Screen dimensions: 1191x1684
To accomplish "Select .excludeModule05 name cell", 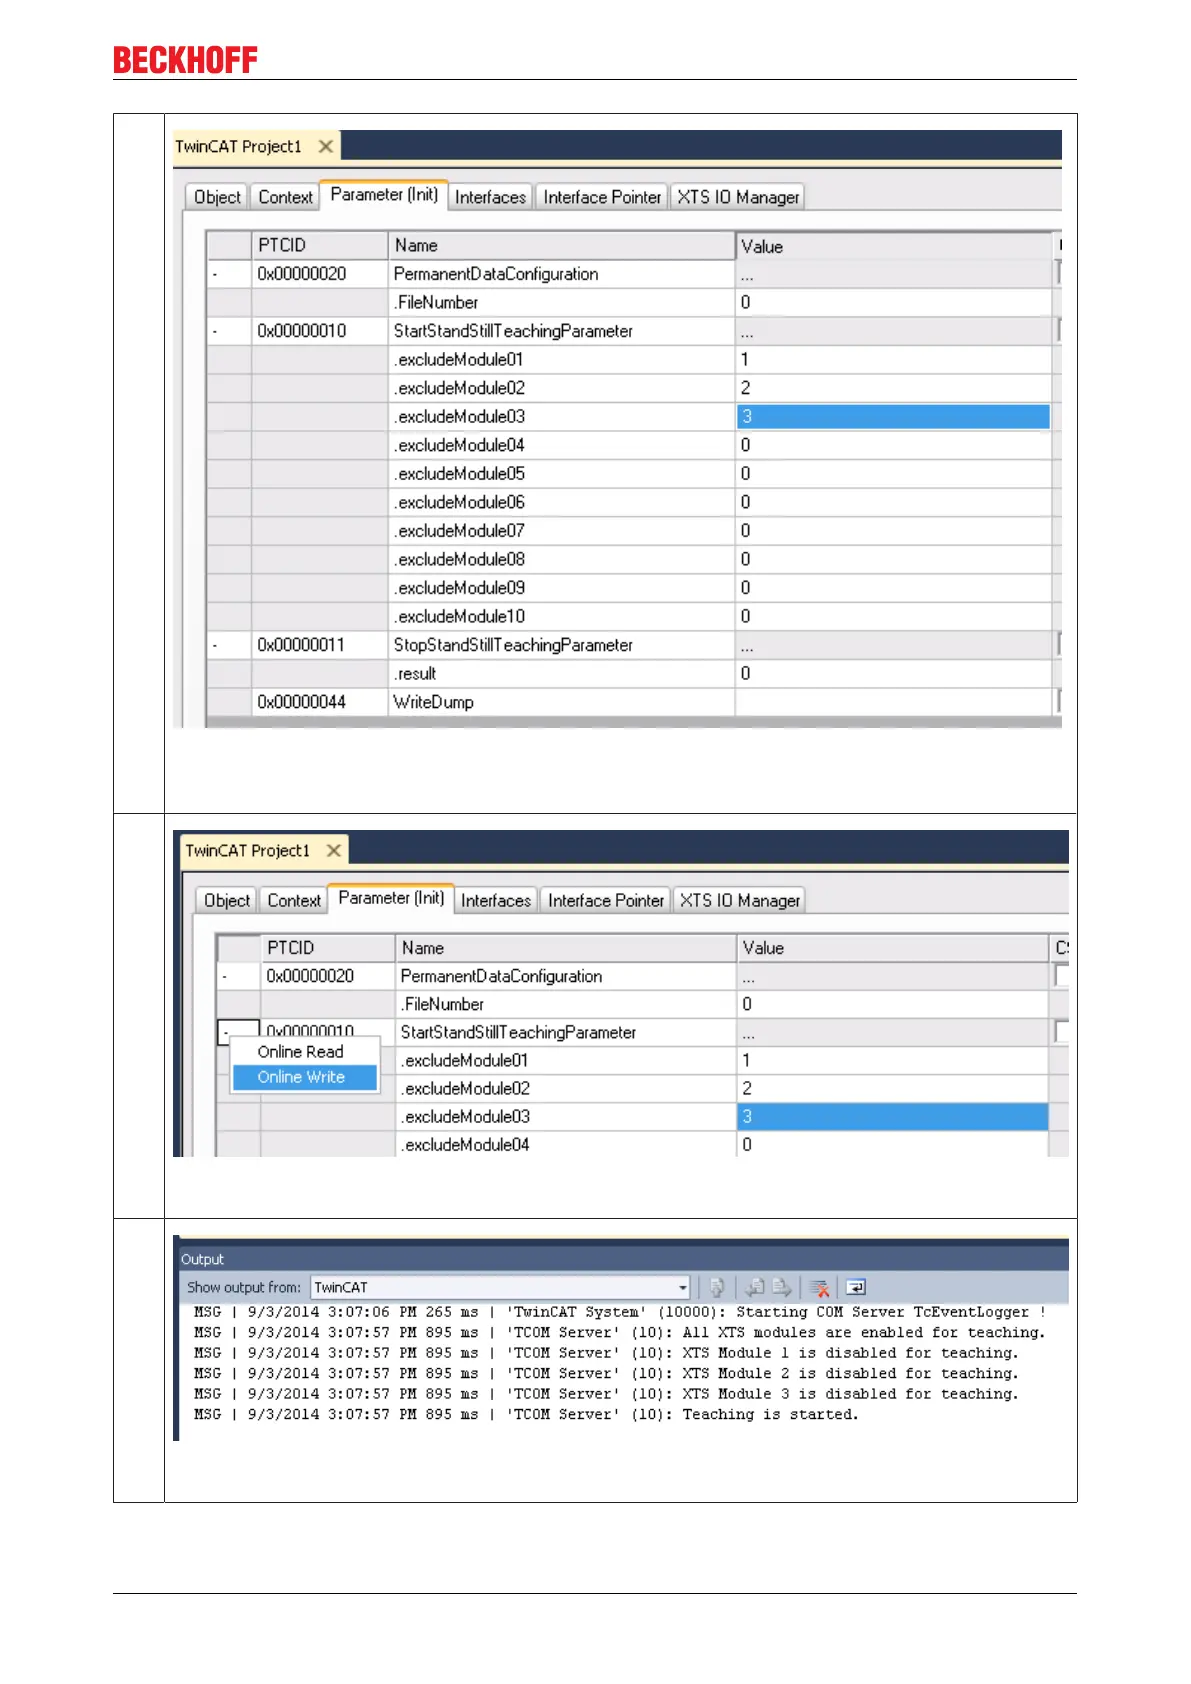I will (561, 473).
